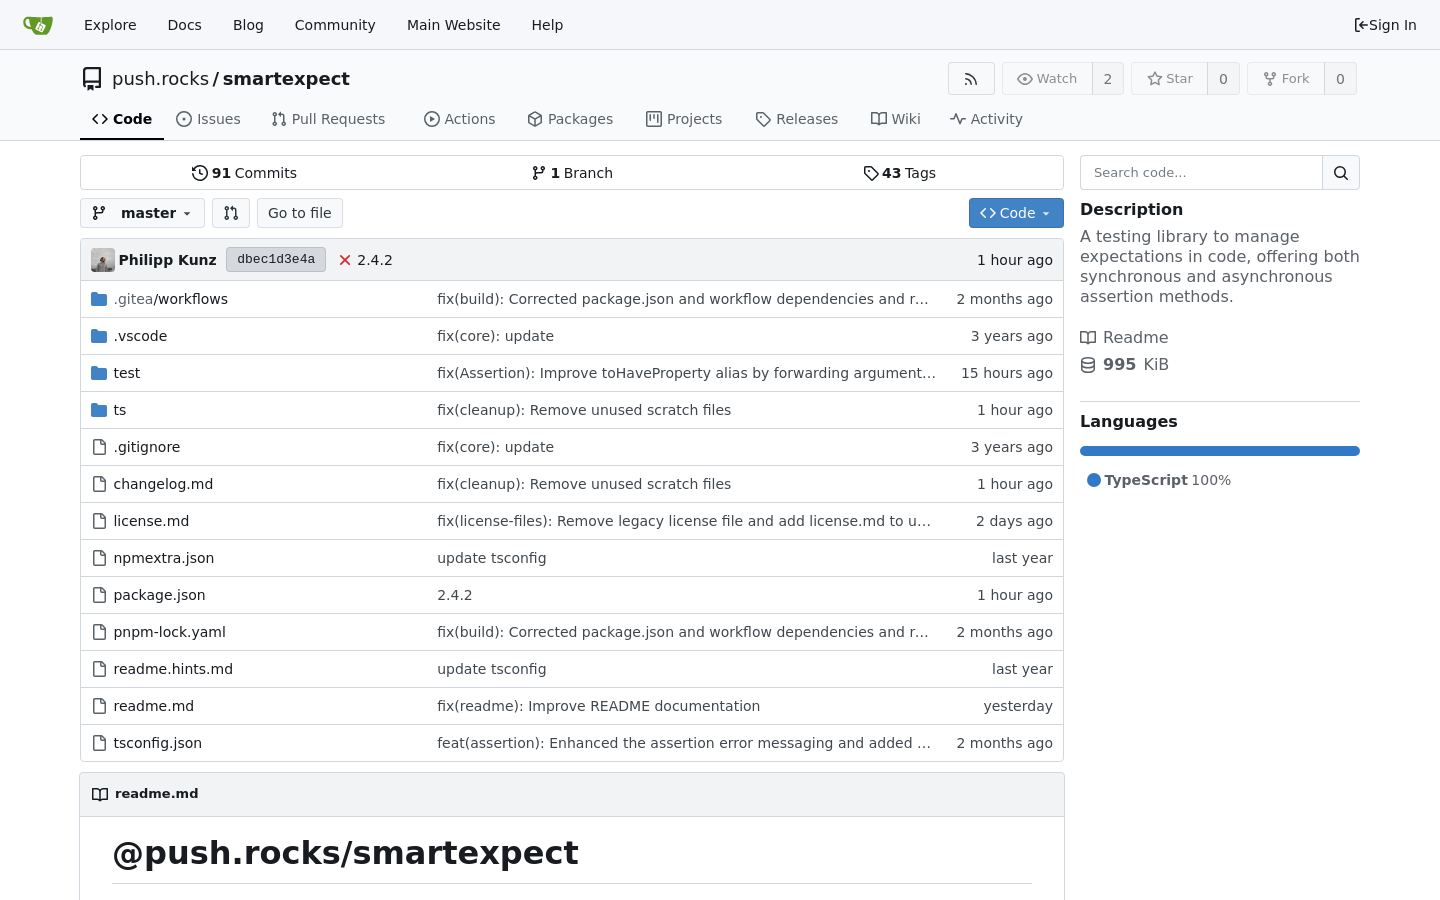Click the tags icon next to 43
The height and width of the screenshot is (900, 1440).
[x=871, y=173]
